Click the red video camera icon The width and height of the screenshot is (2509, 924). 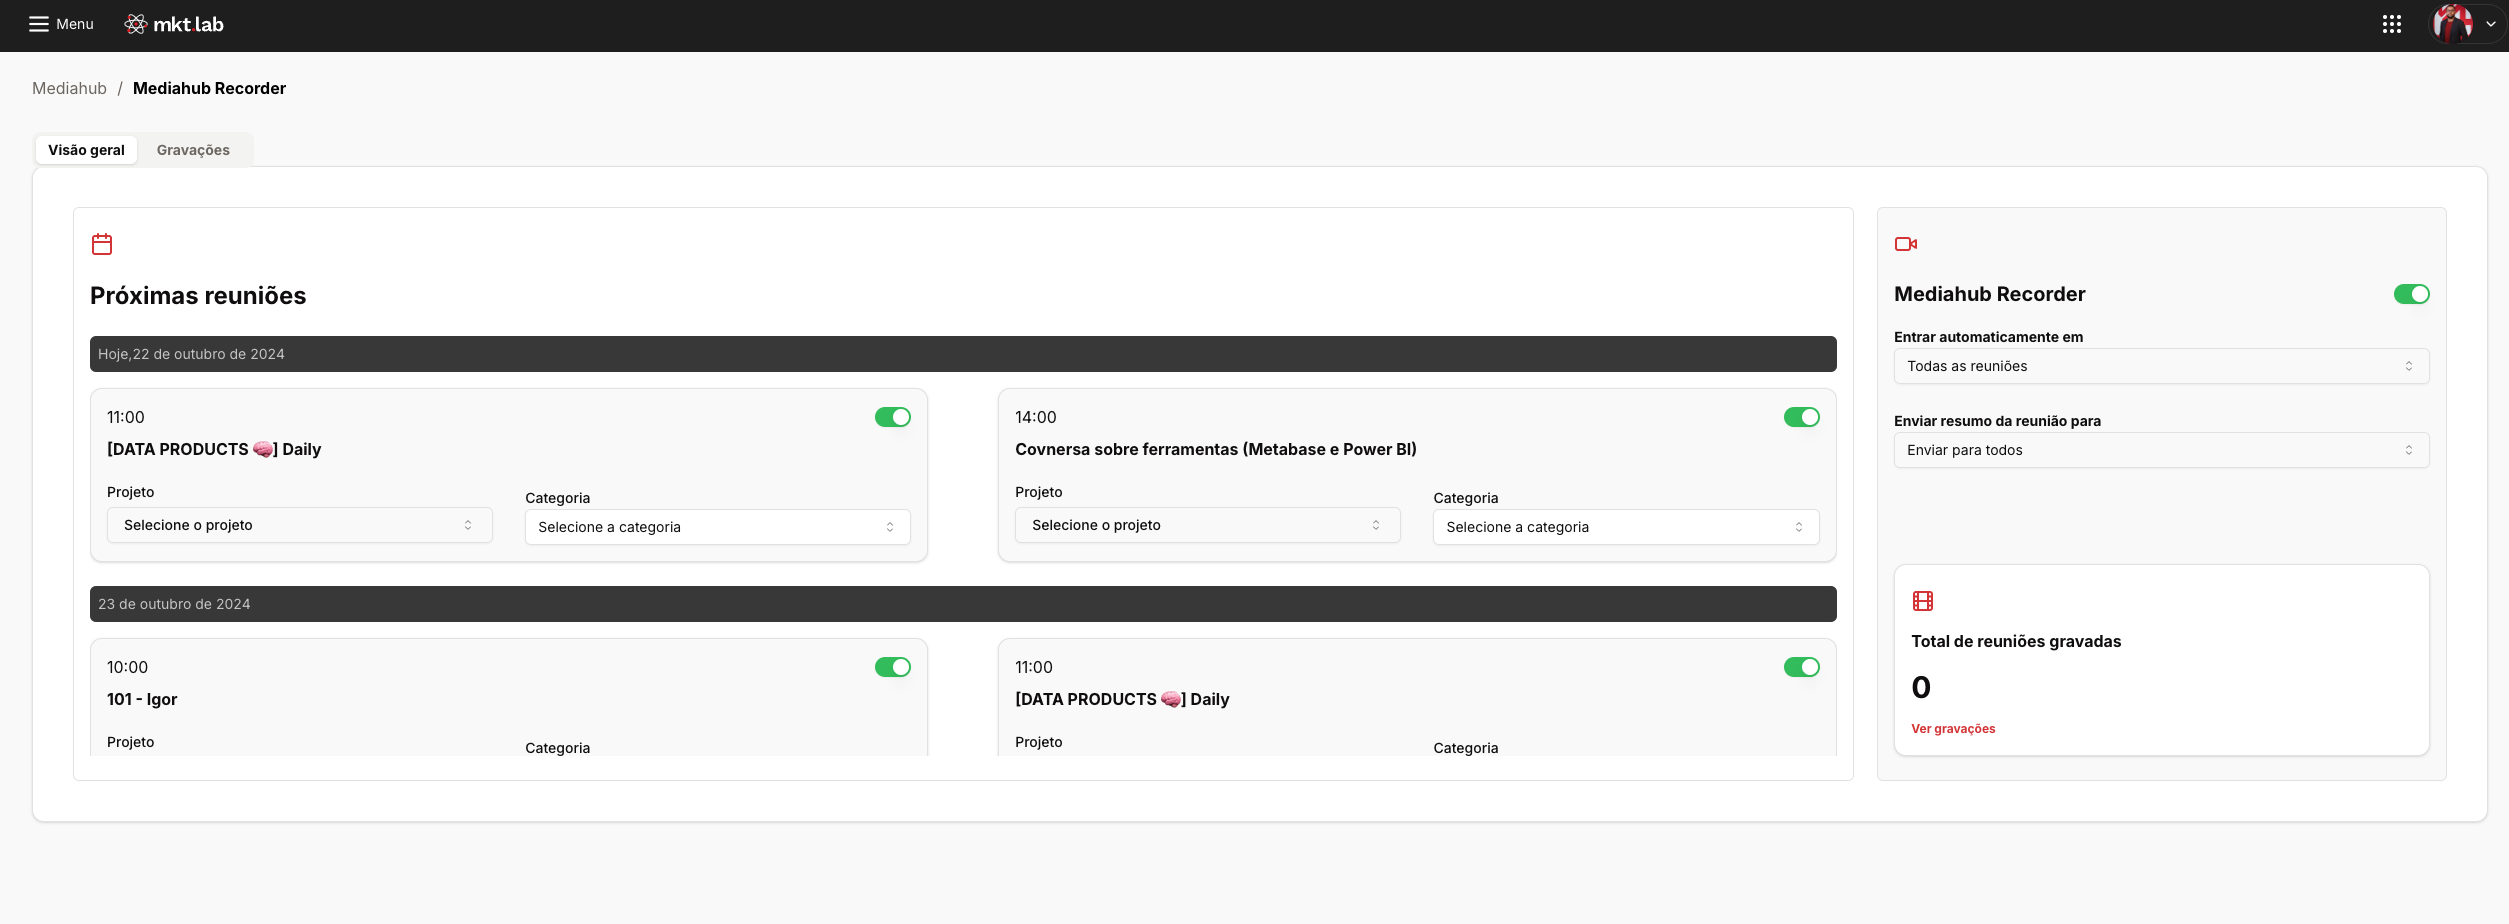tap(1906, 244)
